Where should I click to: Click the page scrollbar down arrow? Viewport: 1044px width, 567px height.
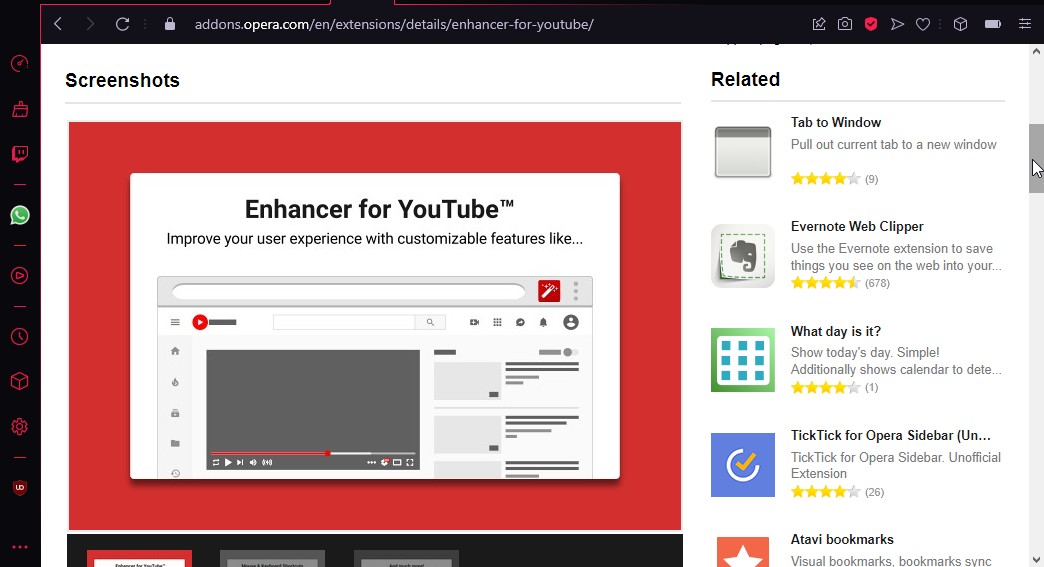coord(1037,560)
